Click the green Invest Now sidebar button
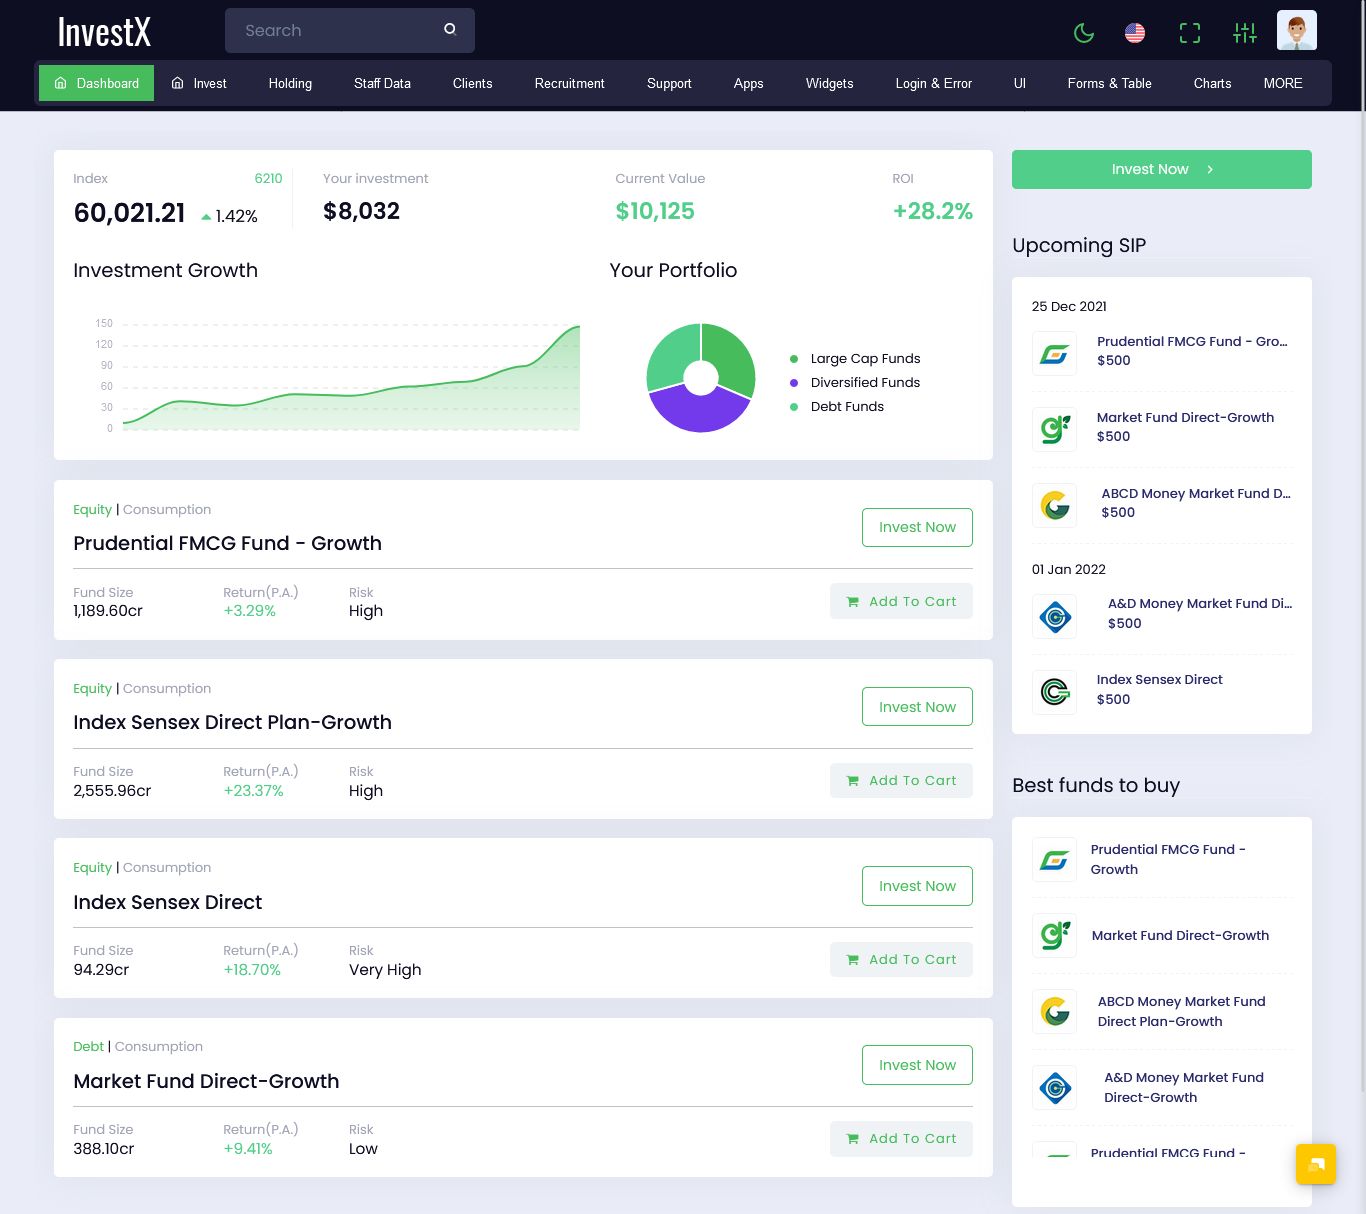 coord(1161,169)
